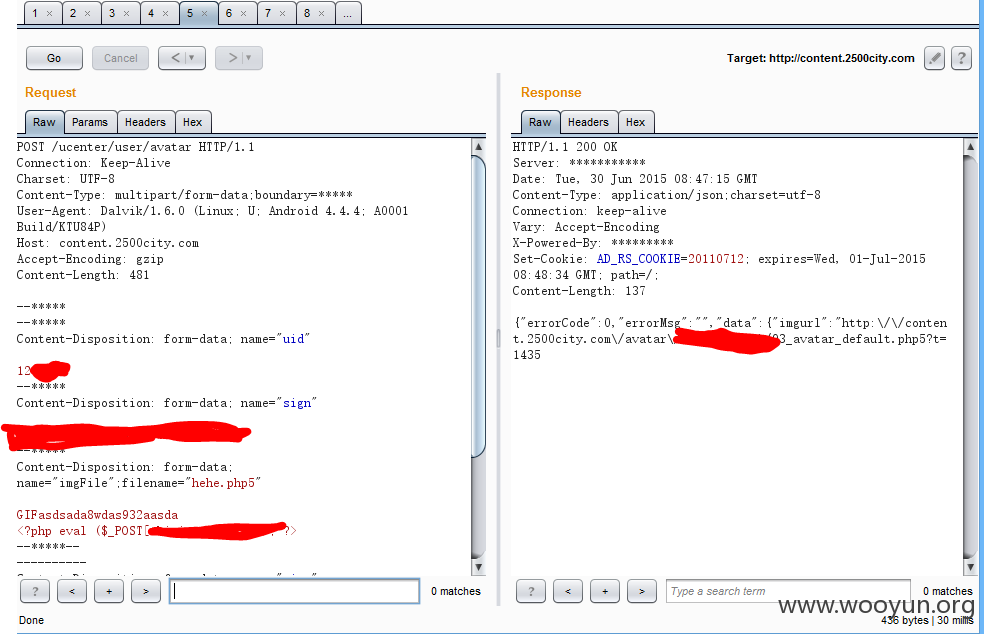The image size is (984, 634).
Task: Open request search options plus button
Action: [x=109, y=591]
